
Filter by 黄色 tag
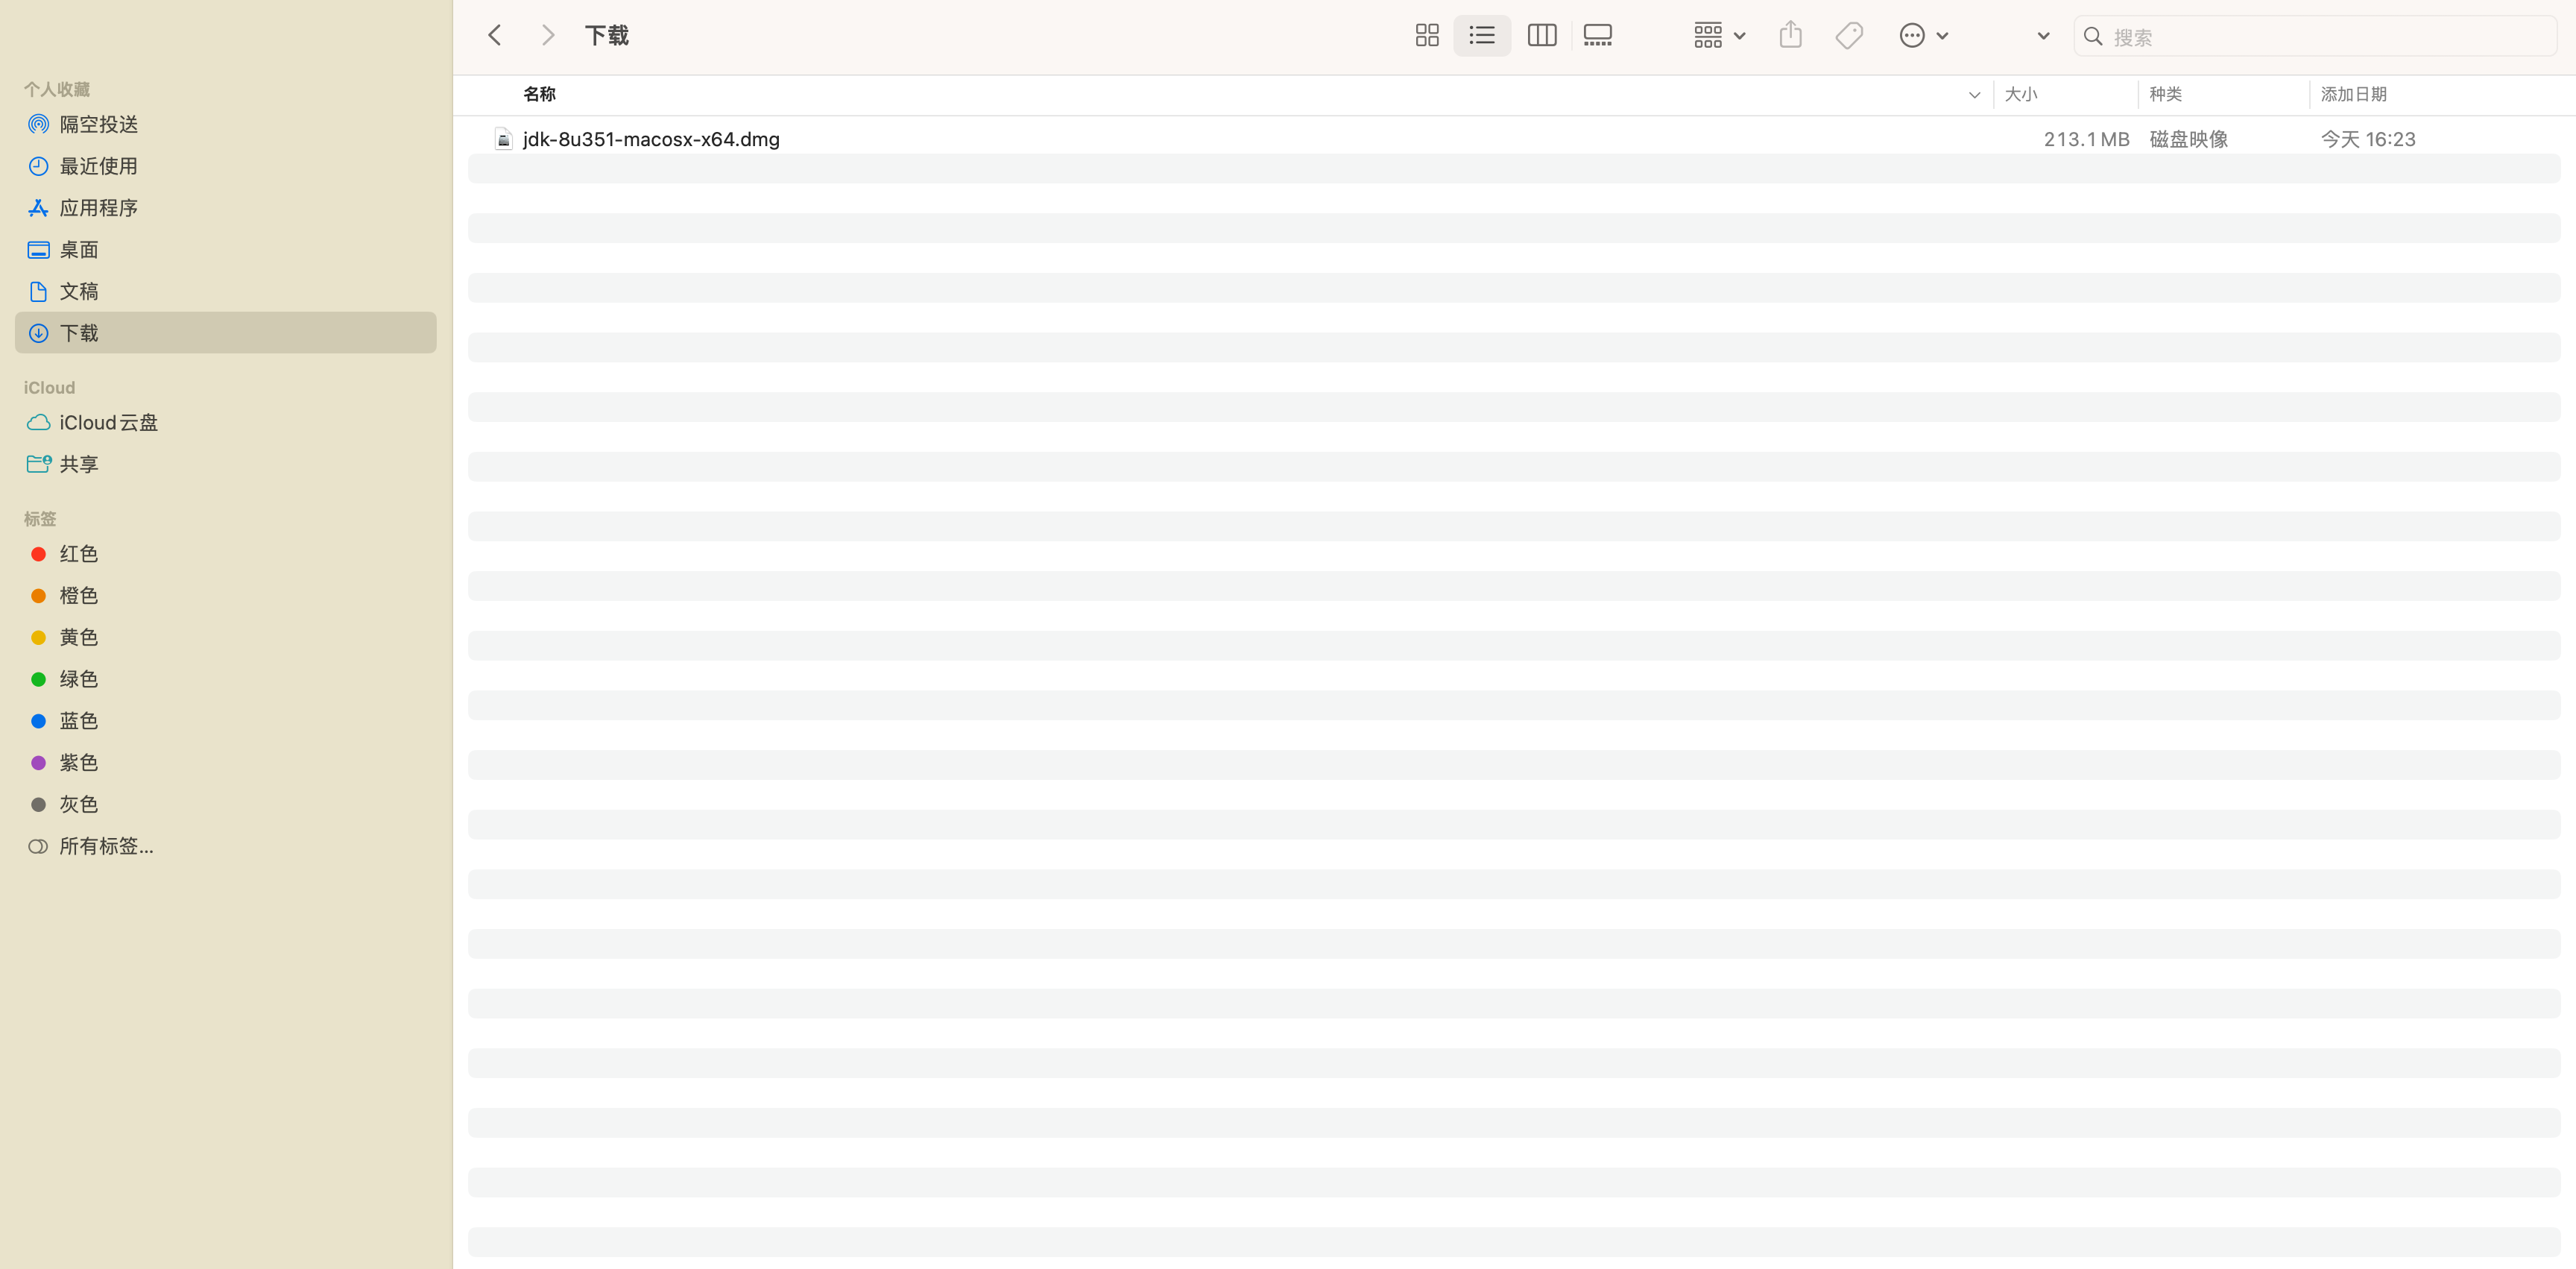pyautogui.click(x=226, y=638)
